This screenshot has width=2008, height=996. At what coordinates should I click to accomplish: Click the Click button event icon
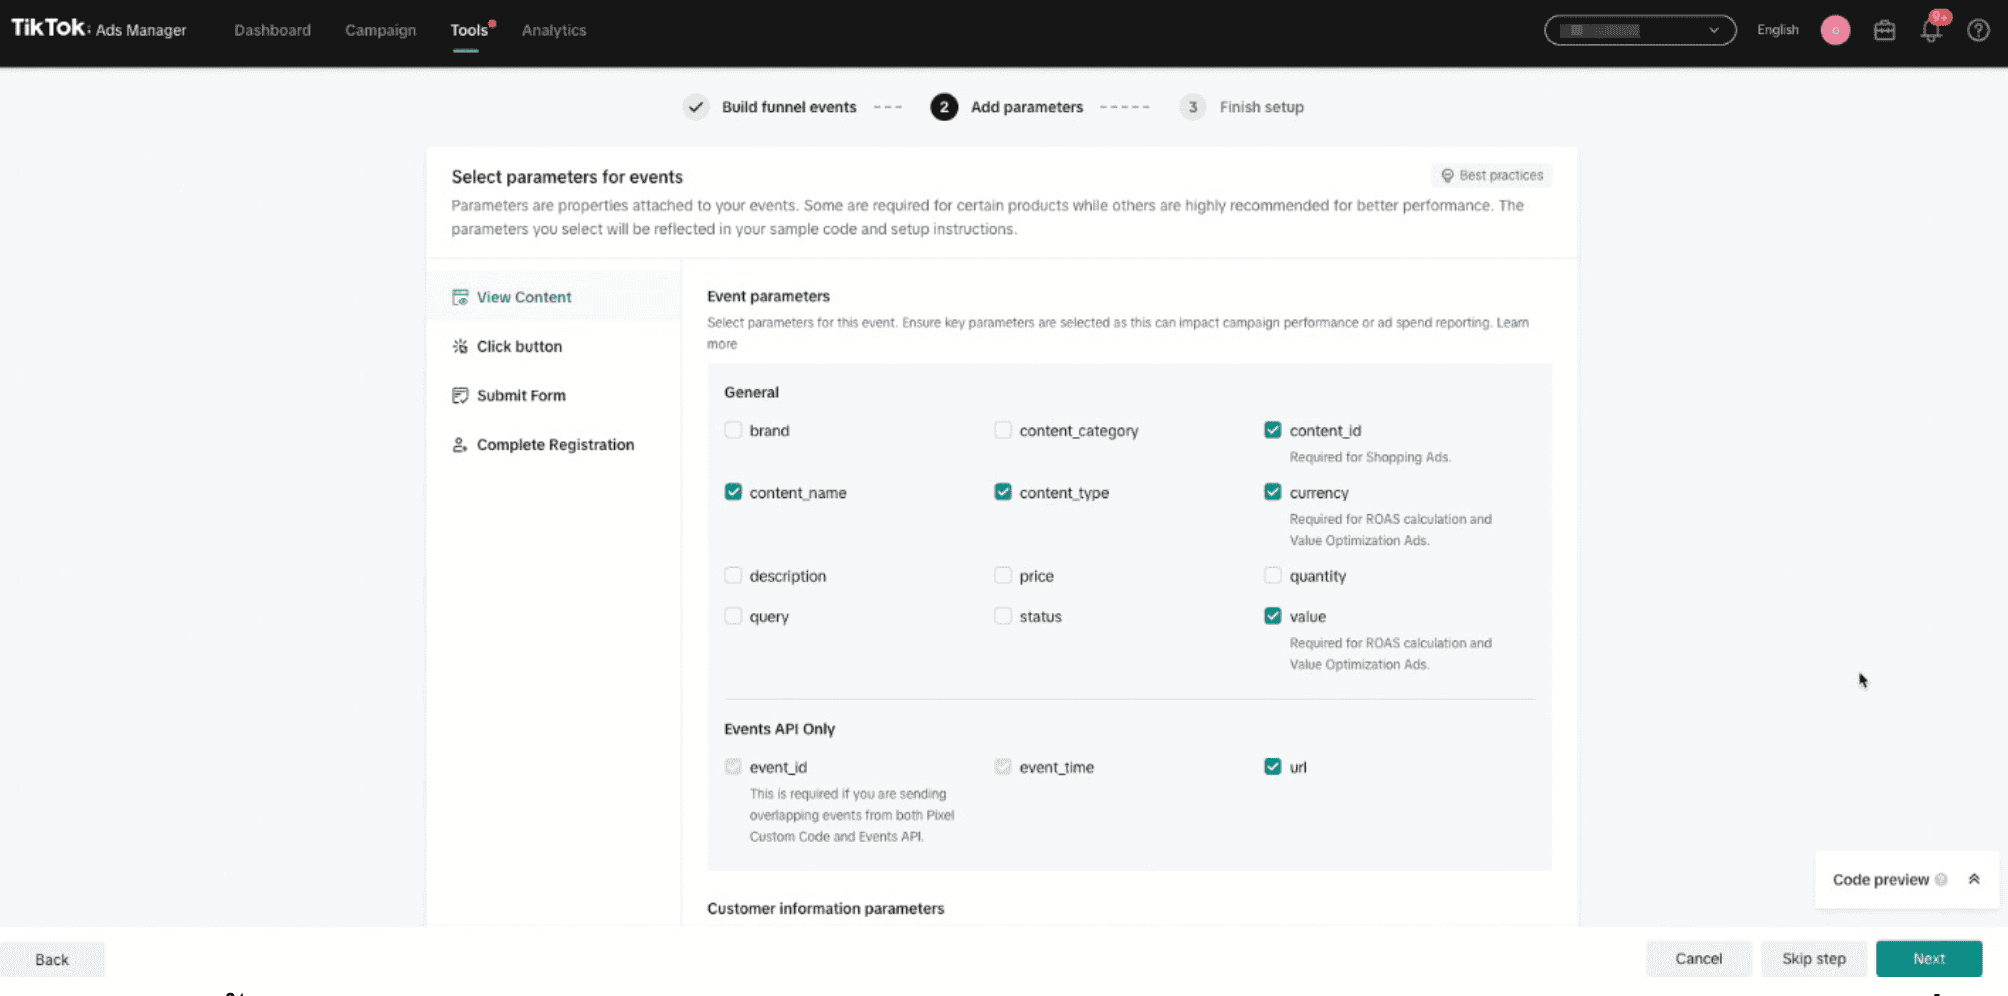tap(460, 346)
